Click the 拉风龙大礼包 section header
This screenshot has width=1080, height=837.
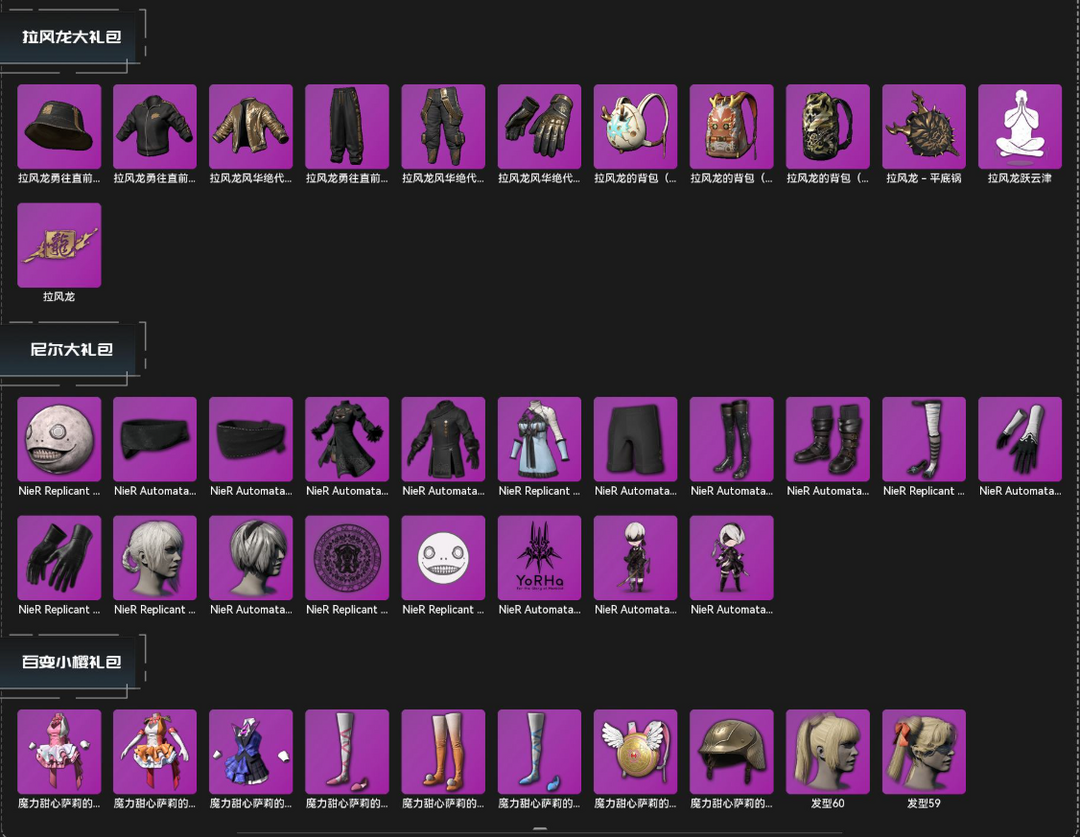72,37
